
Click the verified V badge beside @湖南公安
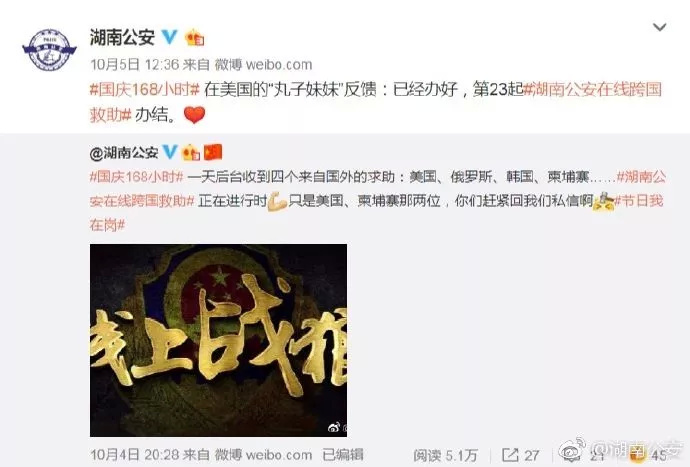[170, 152]
